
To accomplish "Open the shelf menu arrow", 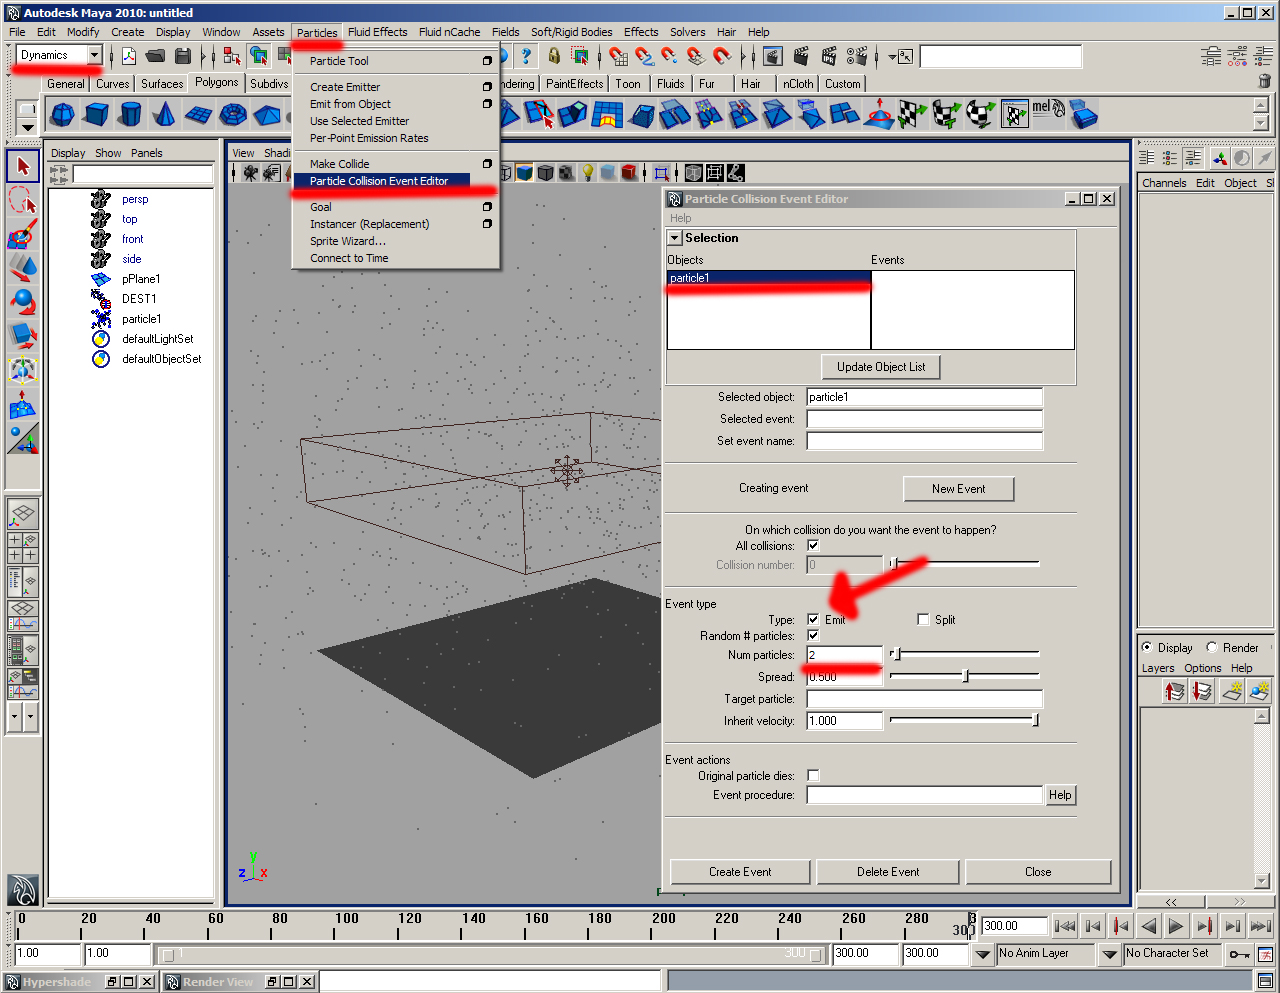I will click(27, 127).
